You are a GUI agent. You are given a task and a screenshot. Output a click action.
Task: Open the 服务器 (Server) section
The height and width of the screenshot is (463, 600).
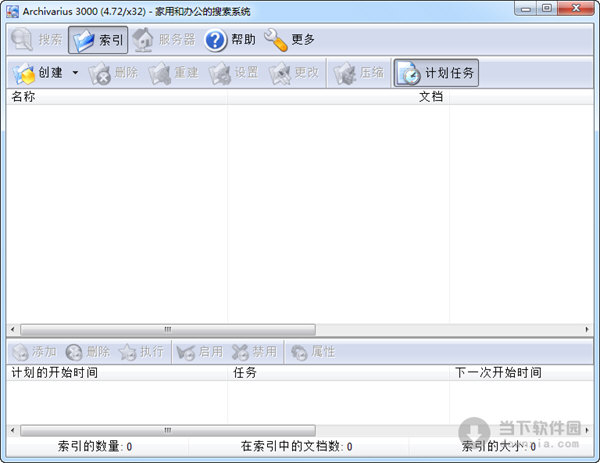click(164, 40)
